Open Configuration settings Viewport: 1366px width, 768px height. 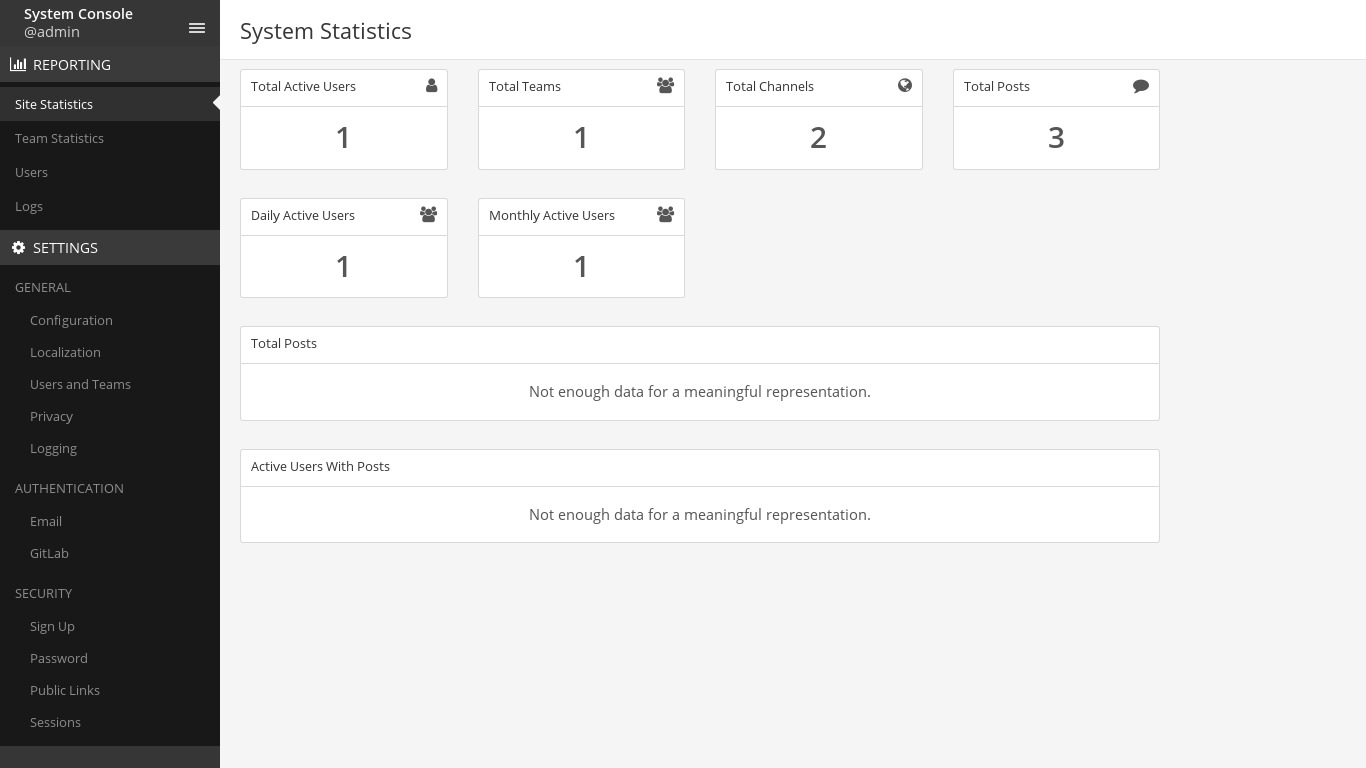[x=71, y=320]
